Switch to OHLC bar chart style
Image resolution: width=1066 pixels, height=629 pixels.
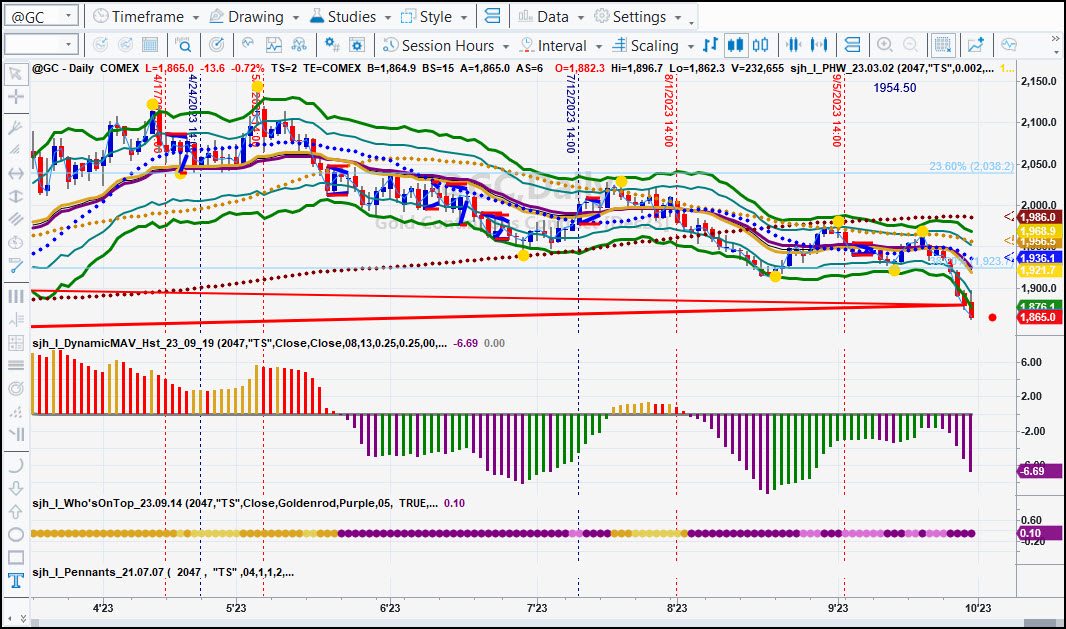[710, 46]
